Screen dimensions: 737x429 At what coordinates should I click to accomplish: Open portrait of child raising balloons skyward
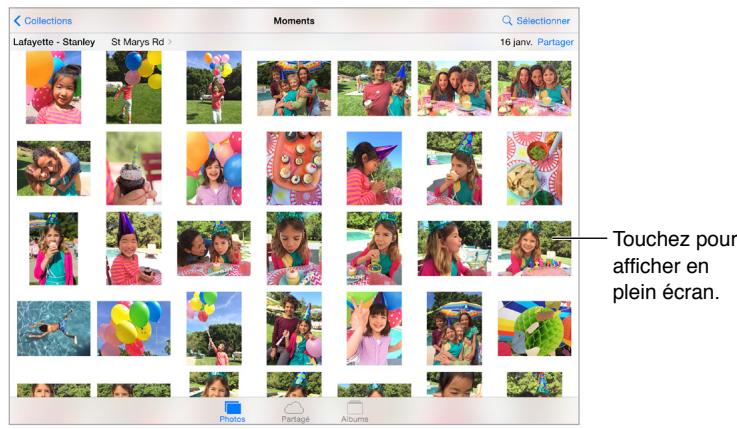tap(214, 328)
